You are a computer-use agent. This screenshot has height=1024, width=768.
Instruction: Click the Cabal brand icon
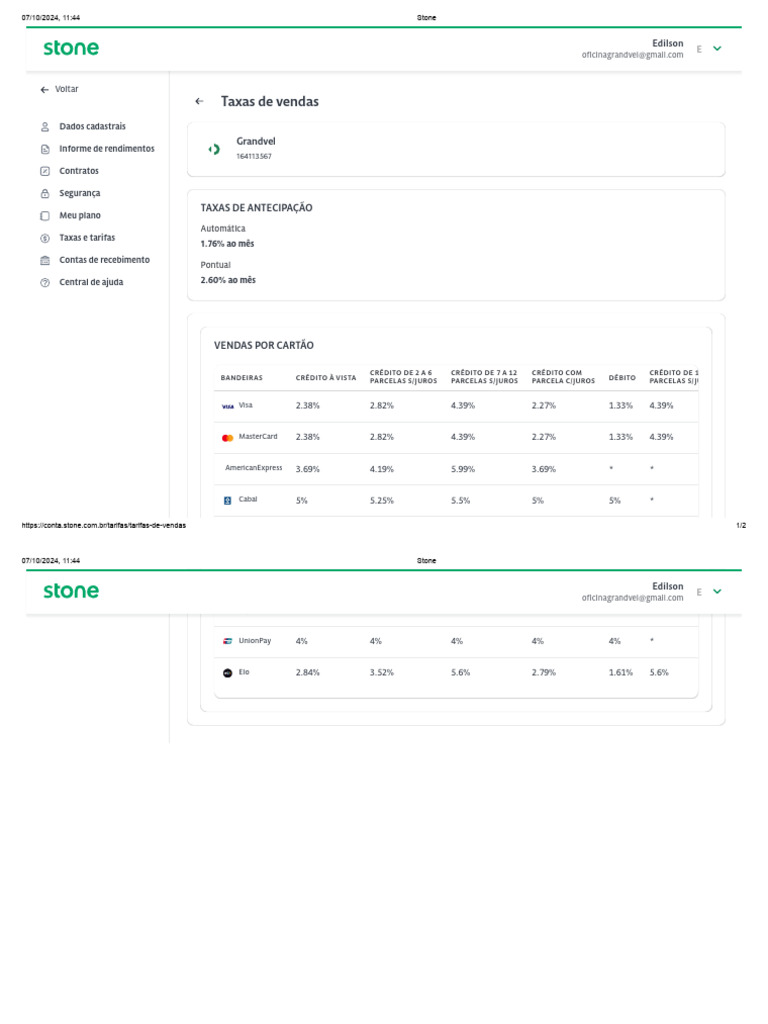[227, 501]
